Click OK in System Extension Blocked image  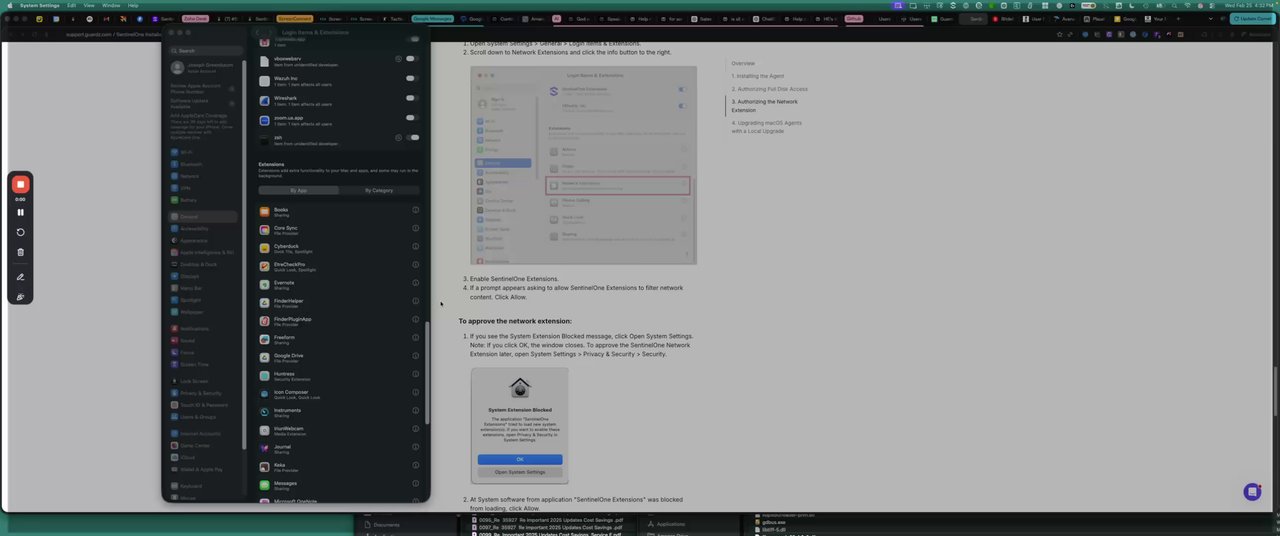pos(520,459)
